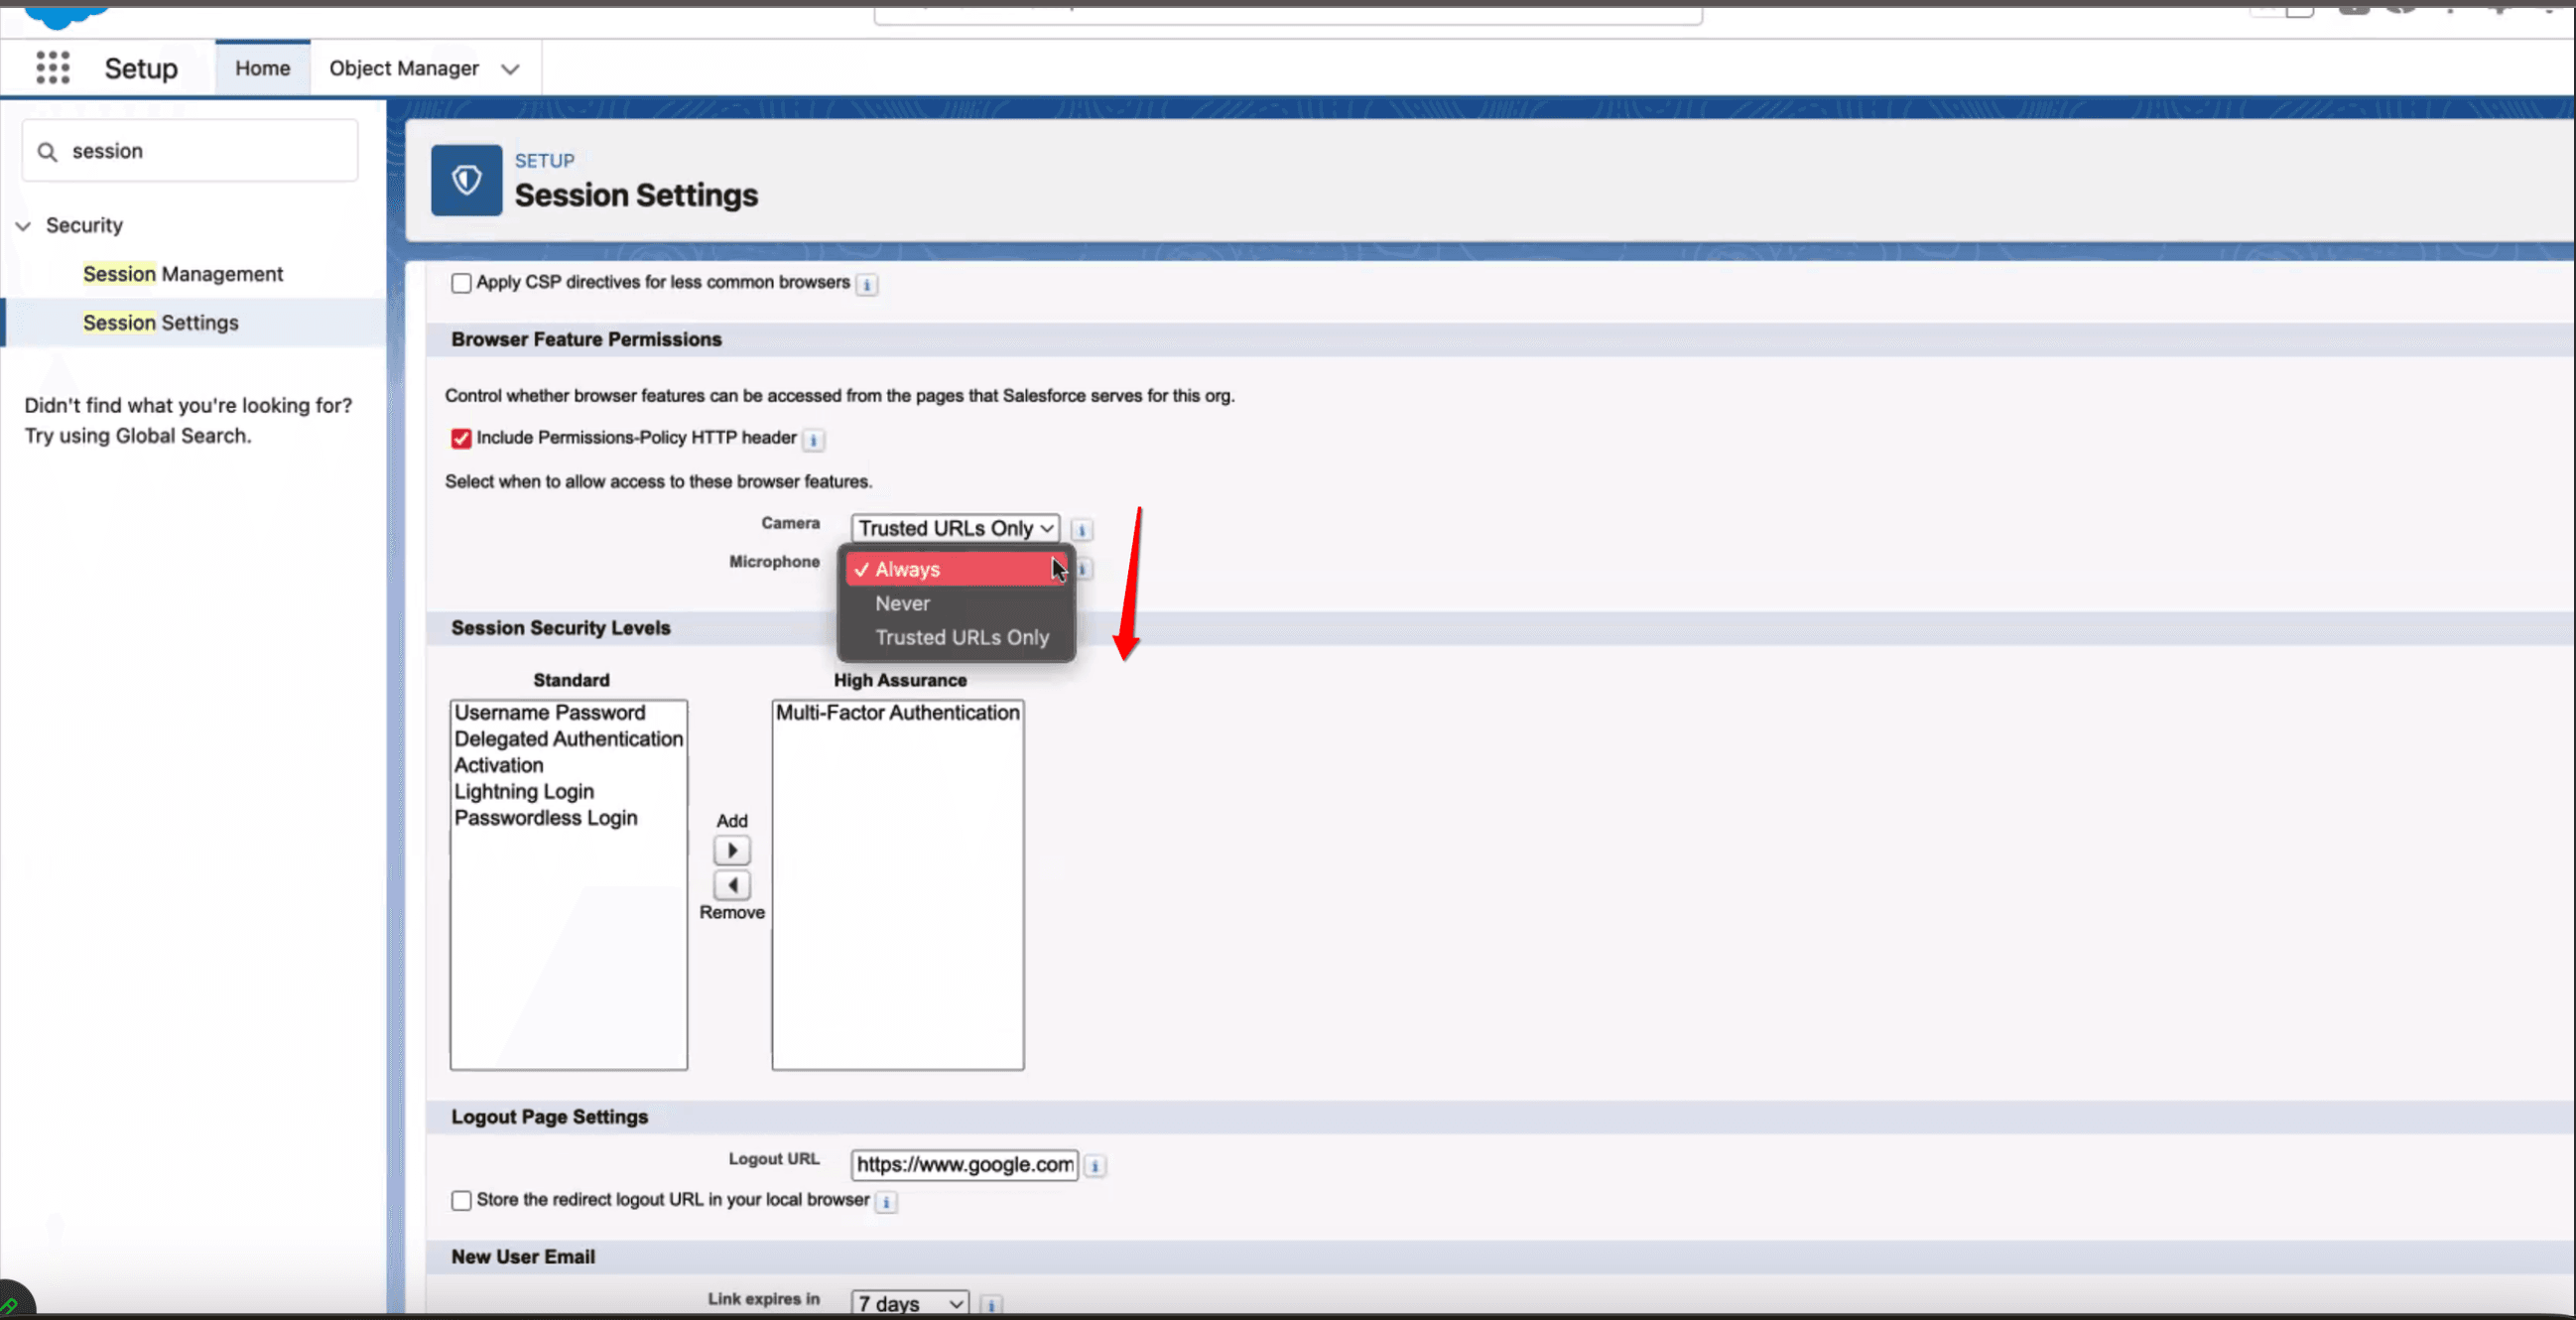Open the Link expires in 7 days dropdown
The width and height of the screenshot is (2576, 1320).
click(909, 1304)
